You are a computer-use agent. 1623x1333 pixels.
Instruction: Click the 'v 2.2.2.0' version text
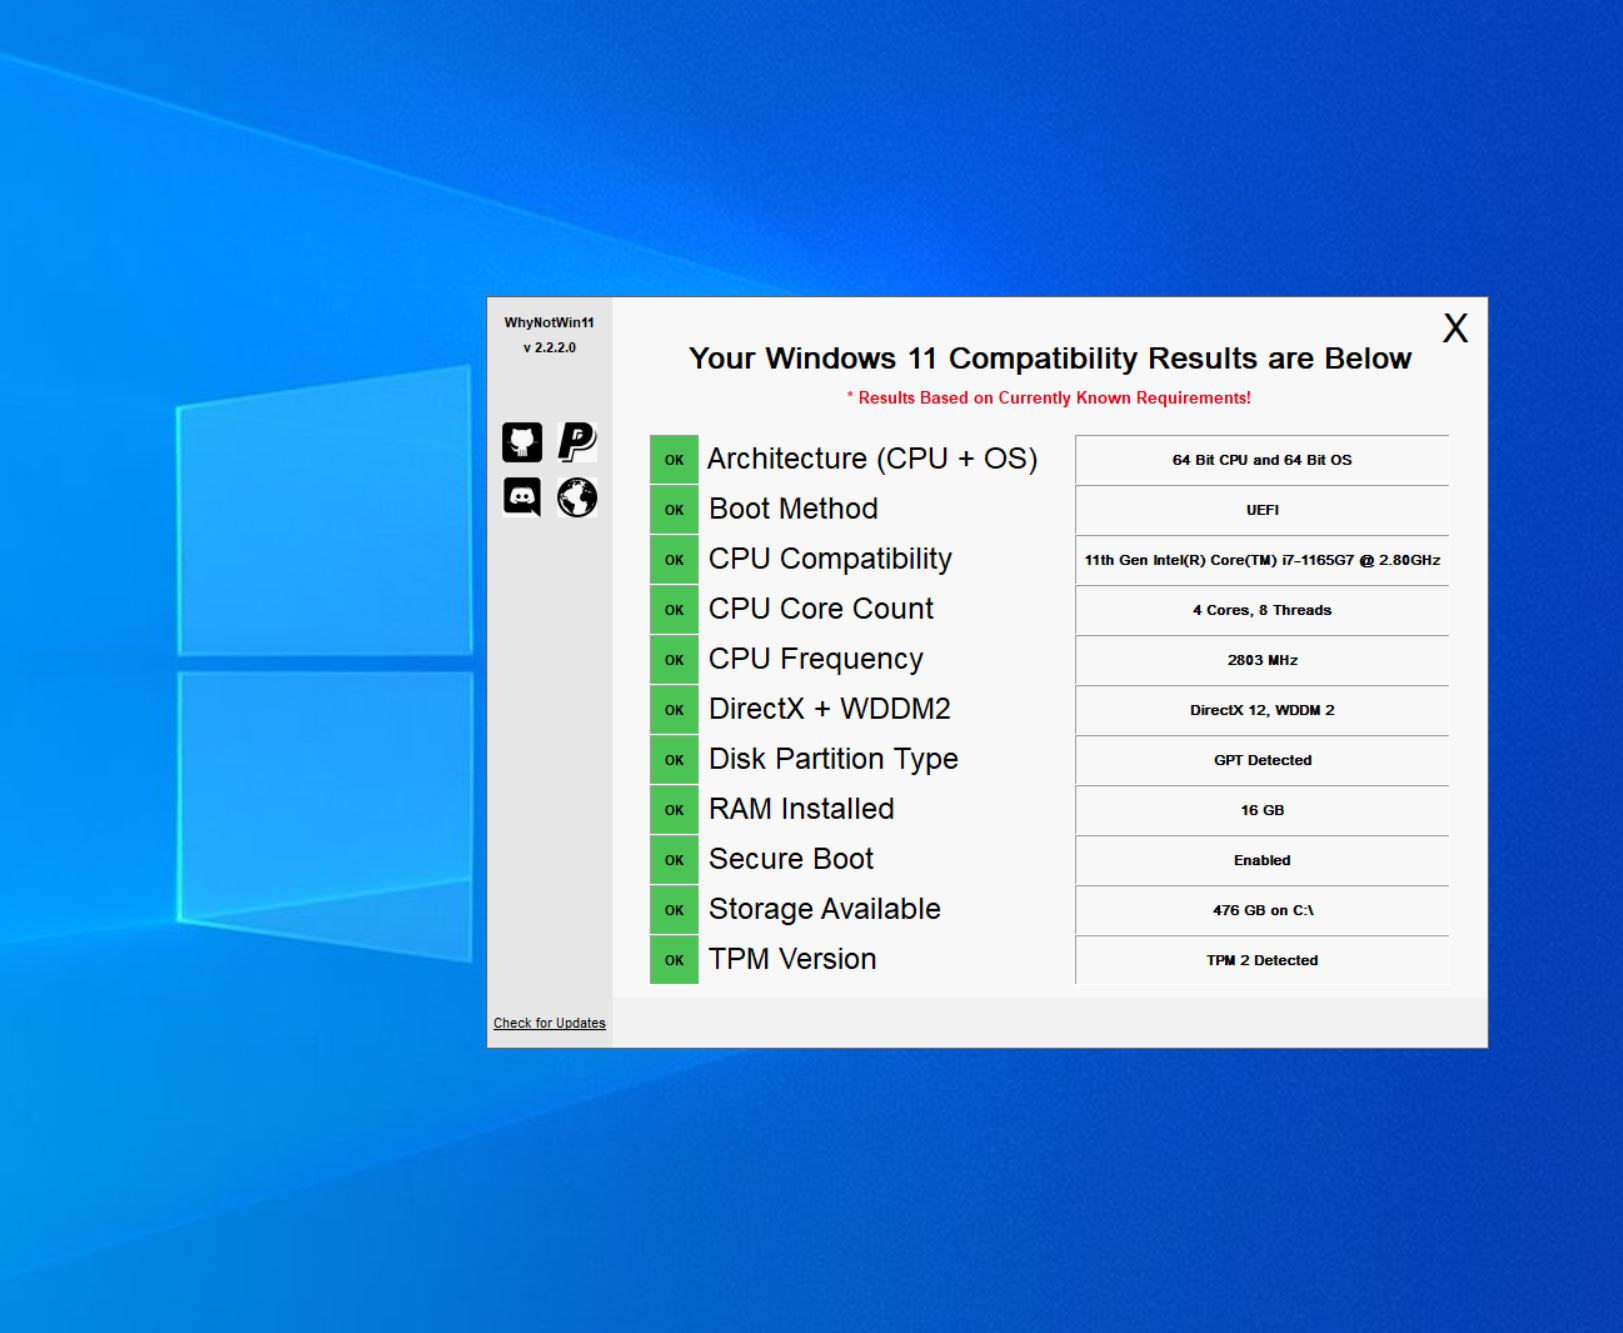(x=549, y=348)
